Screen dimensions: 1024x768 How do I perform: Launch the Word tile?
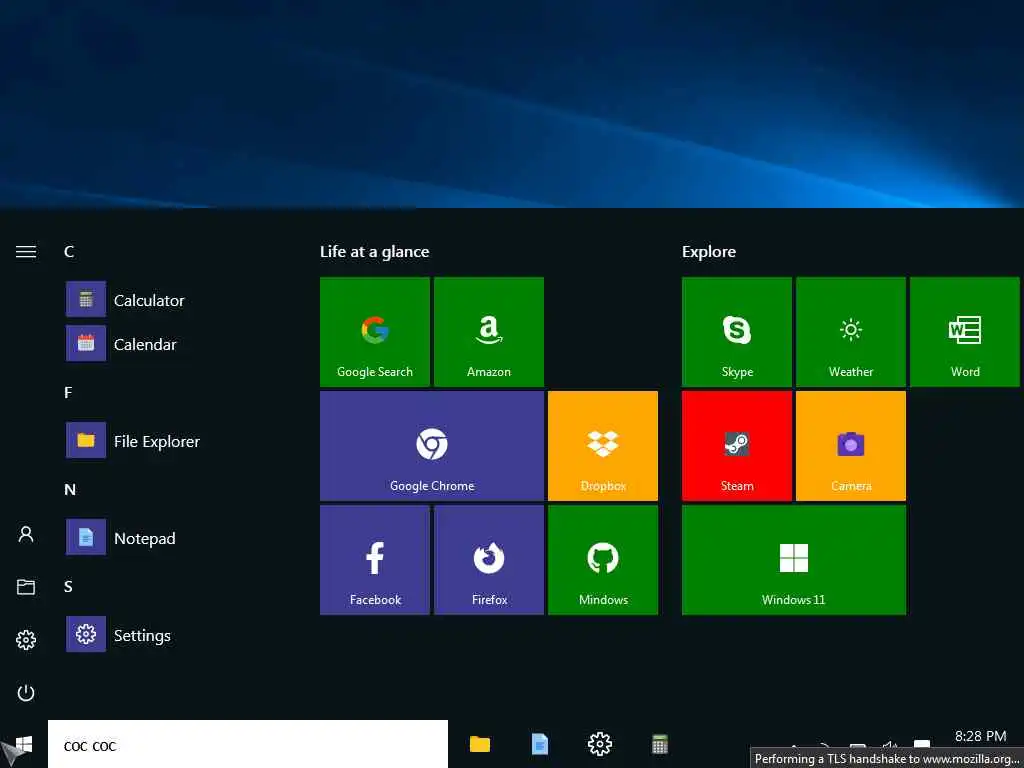[965, 332]
